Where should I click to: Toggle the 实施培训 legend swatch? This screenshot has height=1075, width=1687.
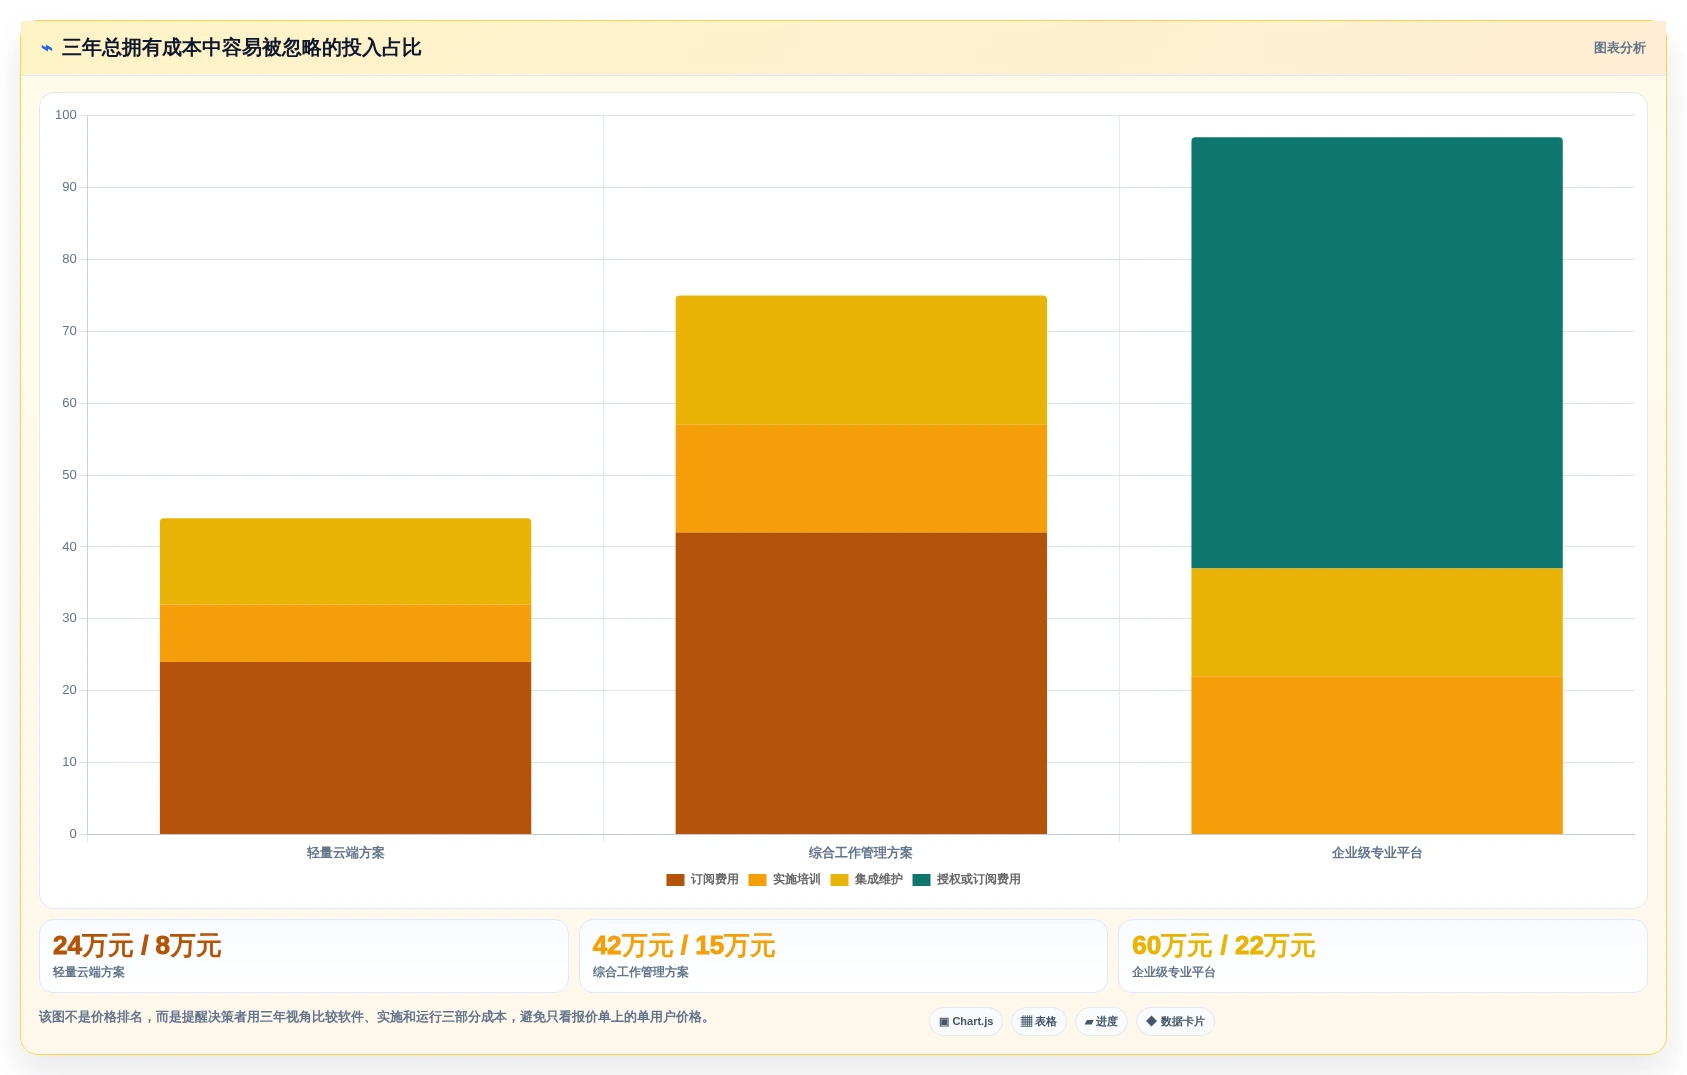coord(757,880)
